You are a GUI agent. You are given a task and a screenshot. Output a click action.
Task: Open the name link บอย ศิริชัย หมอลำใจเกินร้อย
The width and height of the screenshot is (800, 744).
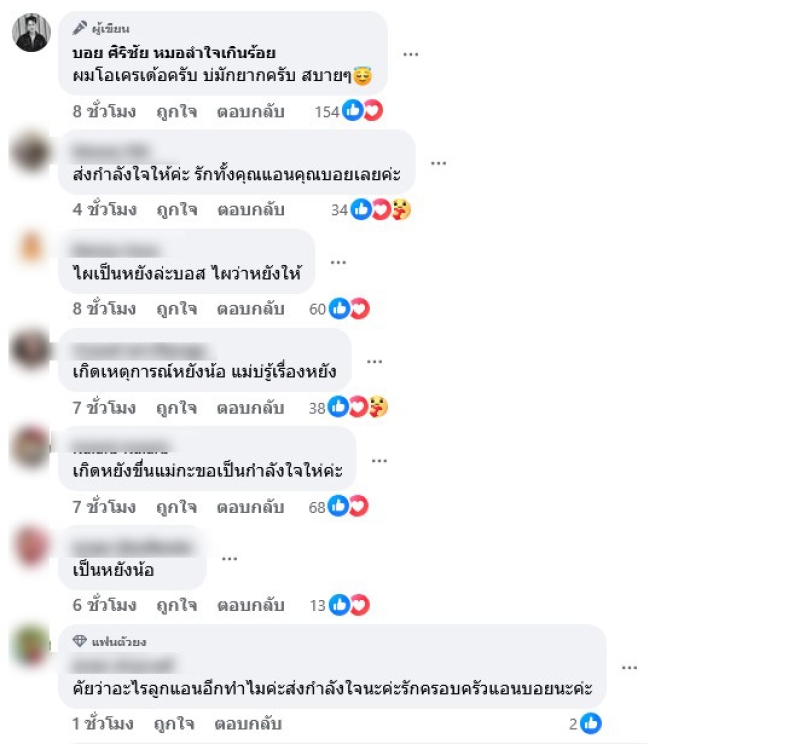coord(174,53)
